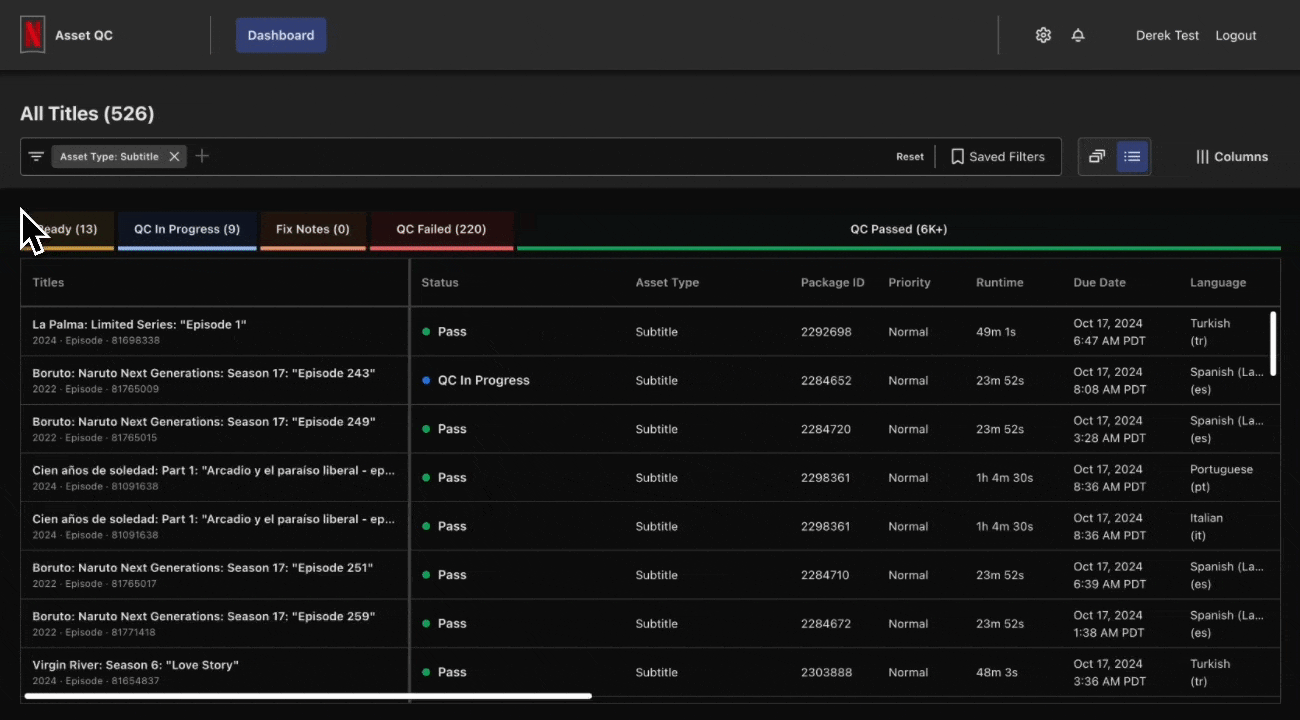Click the horizontal table scrollbar
Screen dimensions: 1300x720
click(308, 696)
